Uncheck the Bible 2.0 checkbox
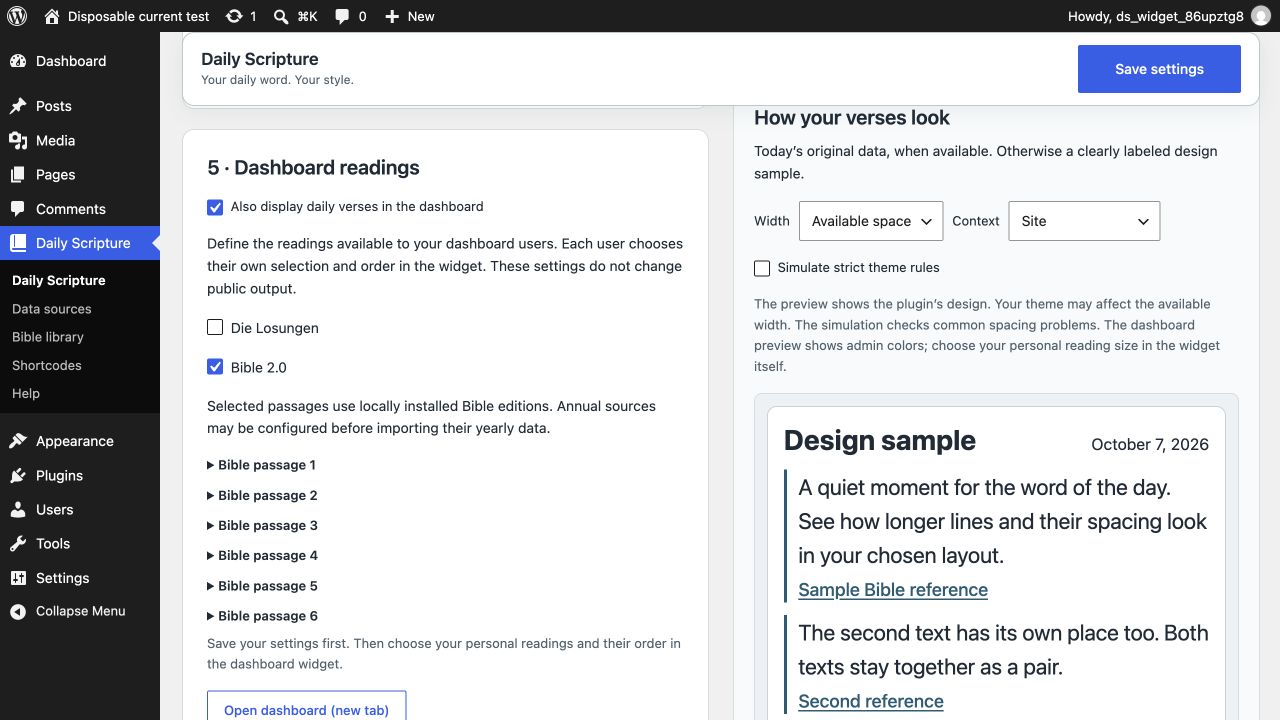The height and width of the screenshot is (720, 1280). 215,367
